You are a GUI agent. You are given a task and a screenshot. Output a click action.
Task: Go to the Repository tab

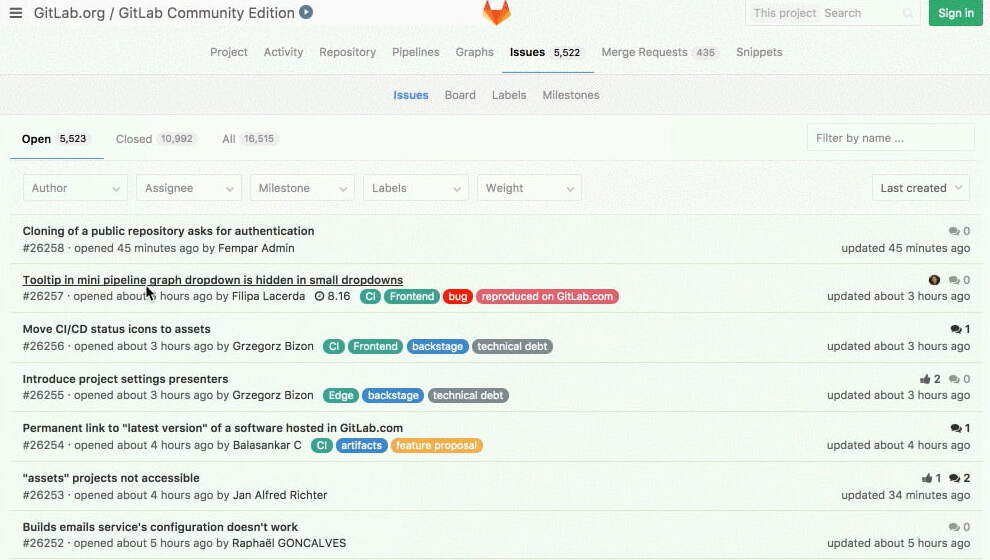click(x=347, y=52)
